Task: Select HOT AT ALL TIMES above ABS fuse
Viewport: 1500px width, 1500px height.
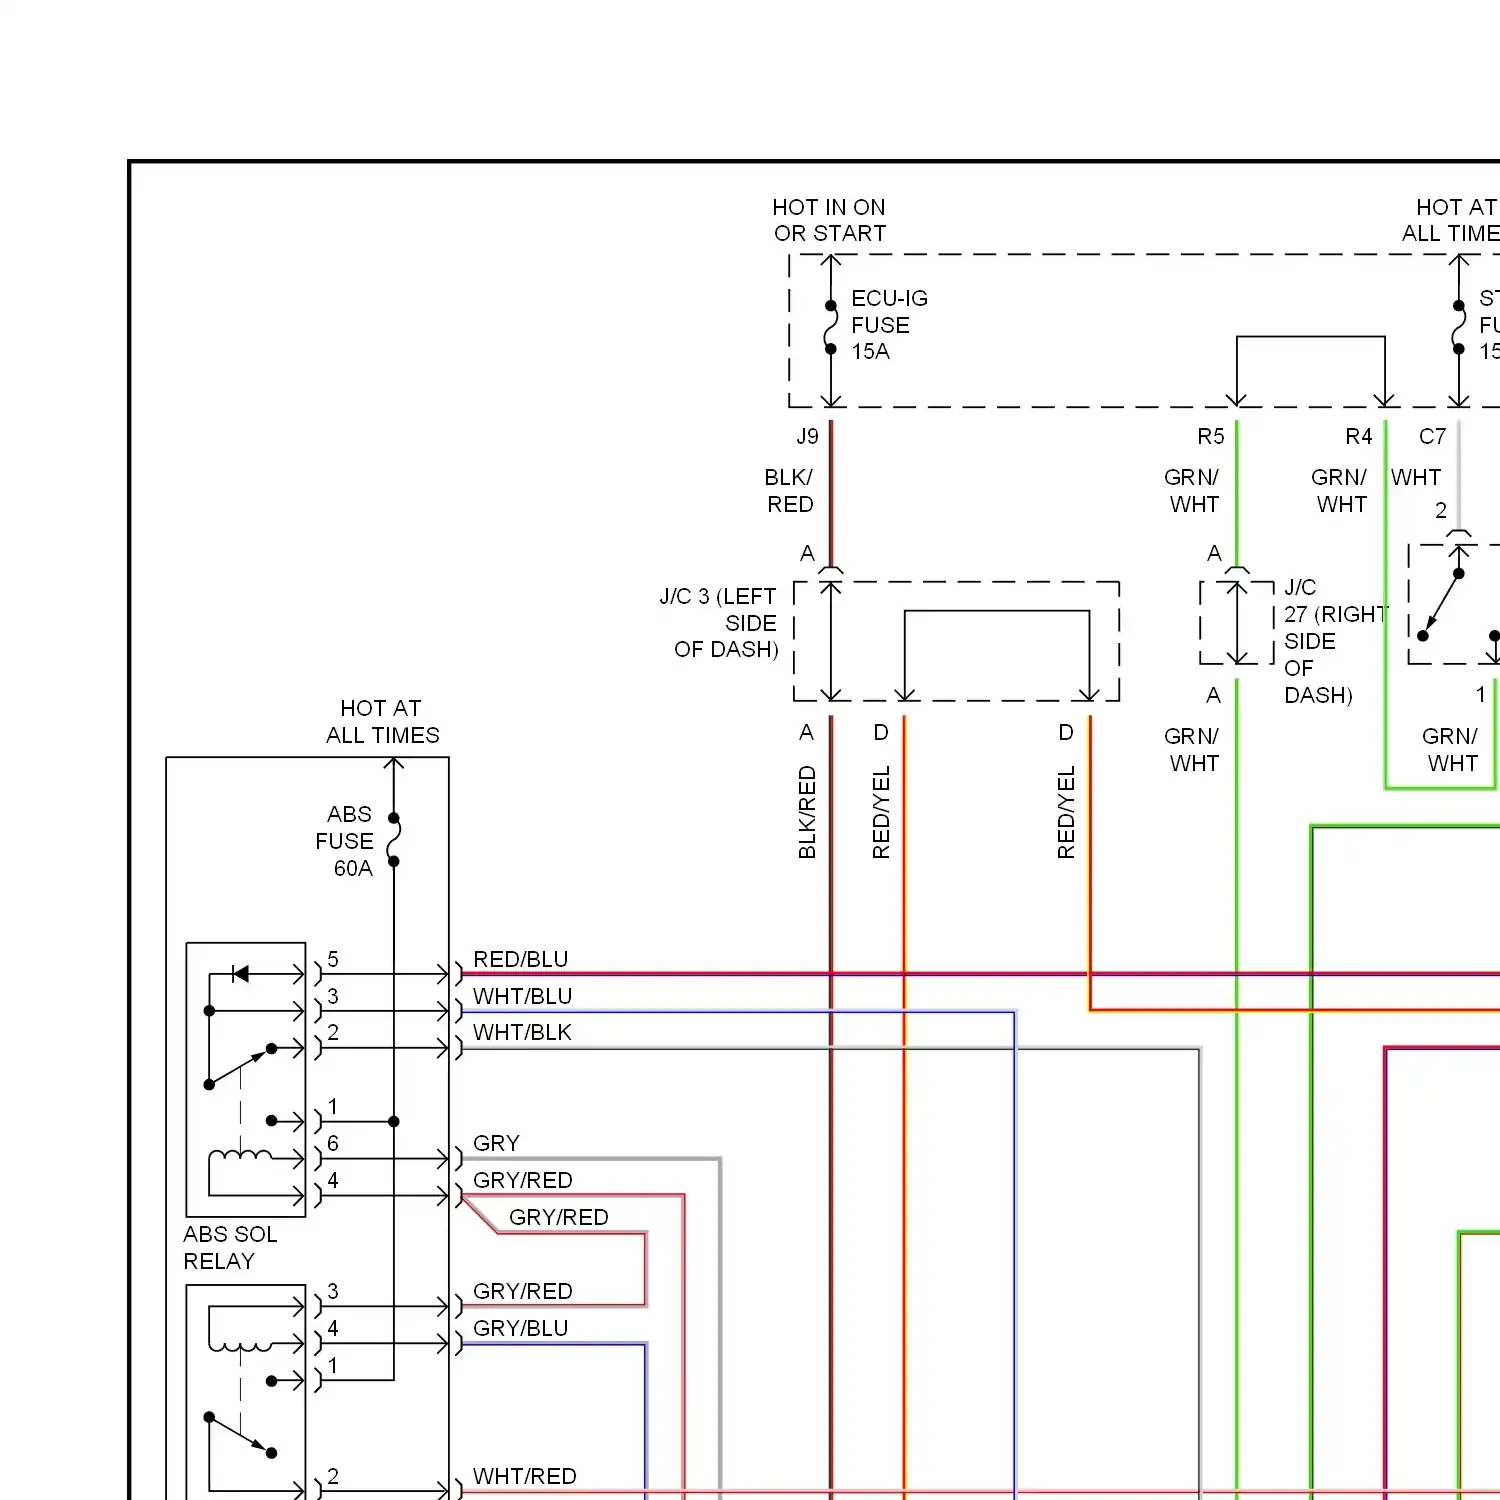Action: pyautogui.click(x=382, y=722)
